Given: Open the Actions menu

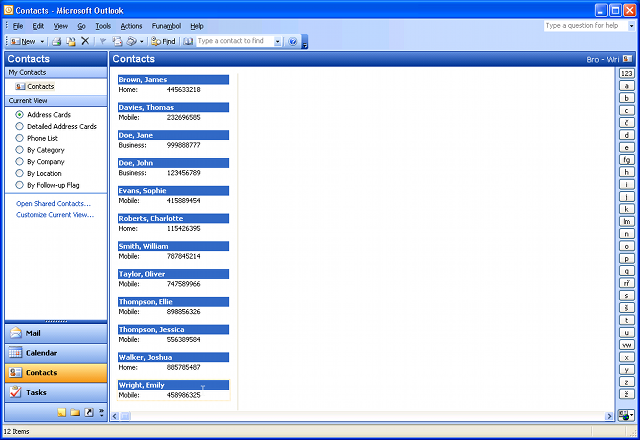Looking at the screenshot, I should (131, 26).
